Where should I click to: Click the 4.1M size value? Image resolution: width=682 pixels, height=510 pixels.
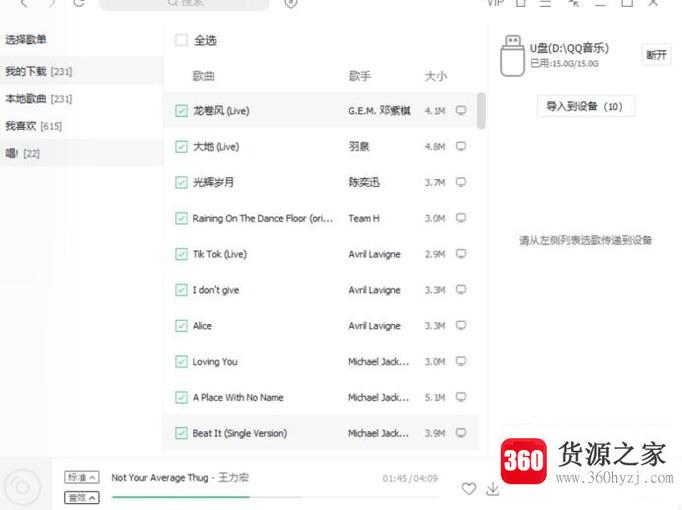[435, 111]
